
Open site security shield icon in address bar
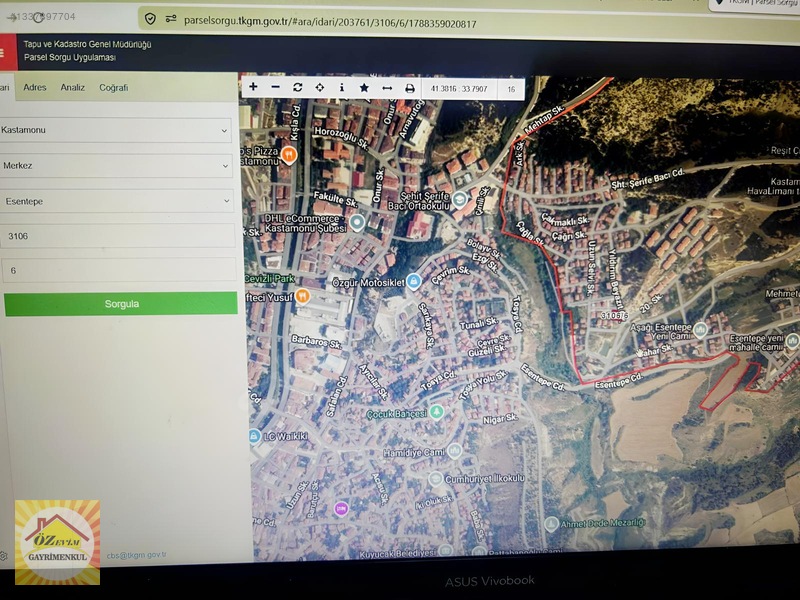(x=150, y=19)
